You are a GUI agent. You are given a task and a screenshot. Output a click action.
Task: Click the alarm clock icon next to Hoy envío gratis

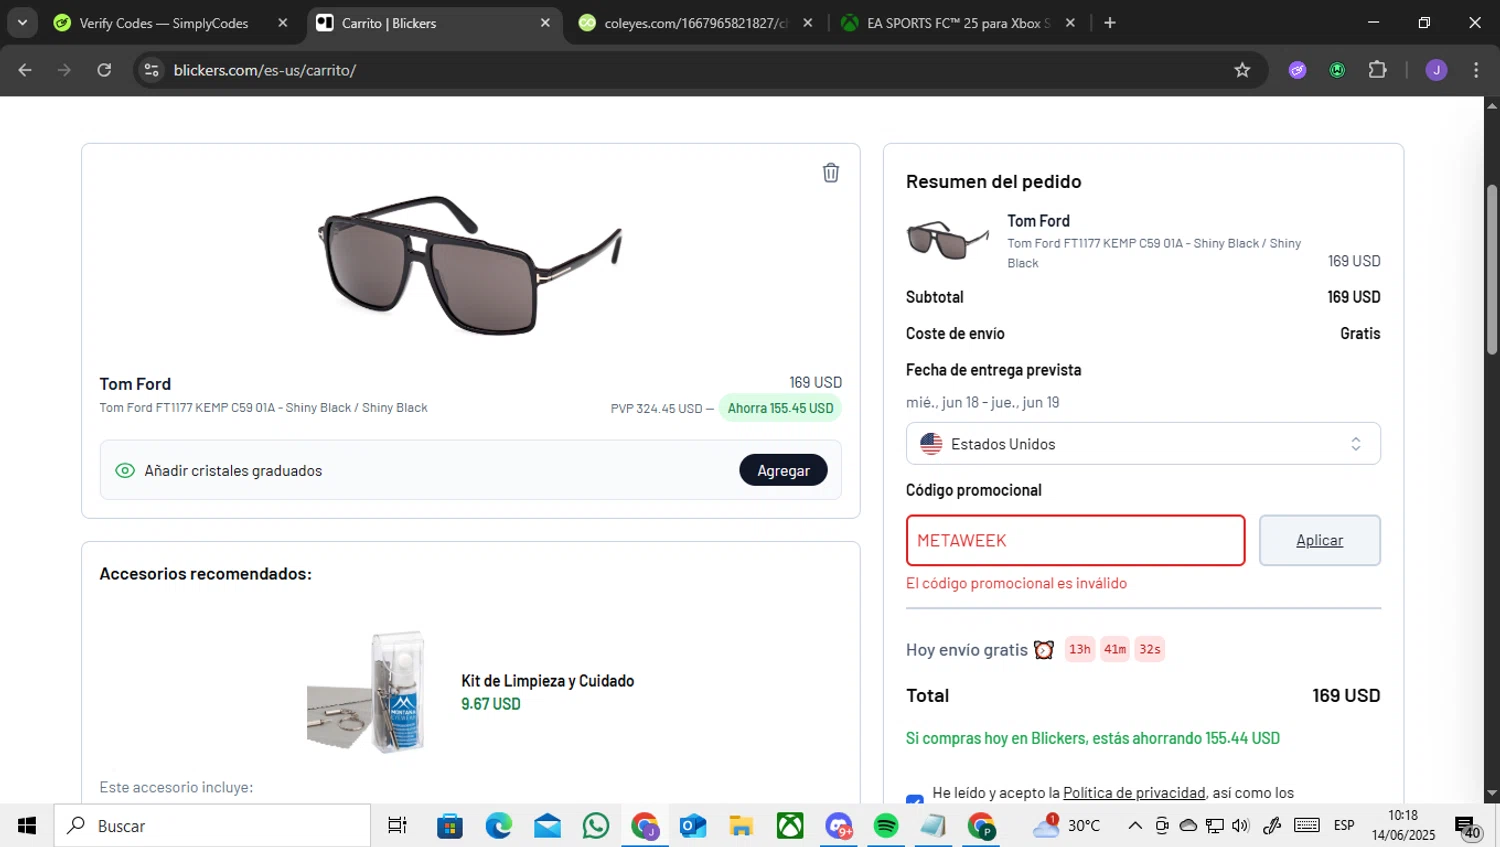(1044, 650)
